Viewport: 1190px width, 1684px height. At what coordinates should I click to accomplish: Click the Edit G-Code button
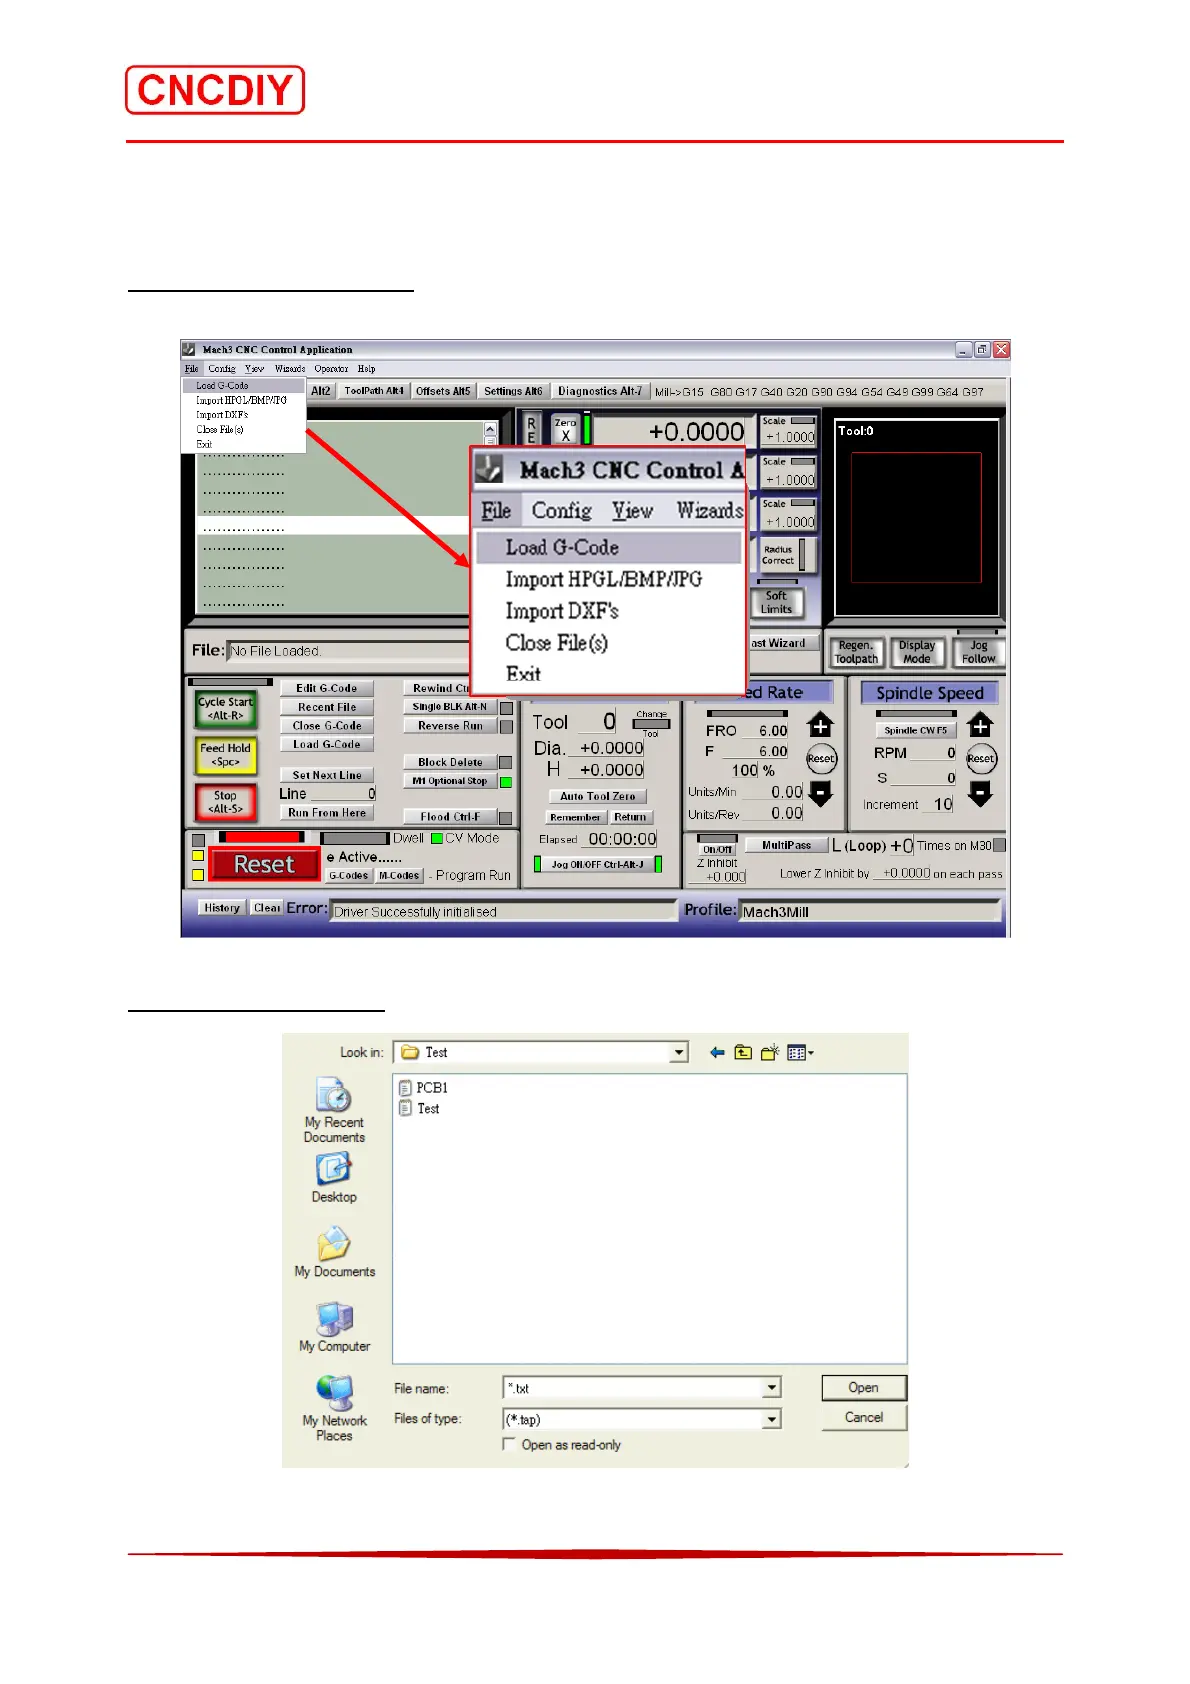(326, 688)
